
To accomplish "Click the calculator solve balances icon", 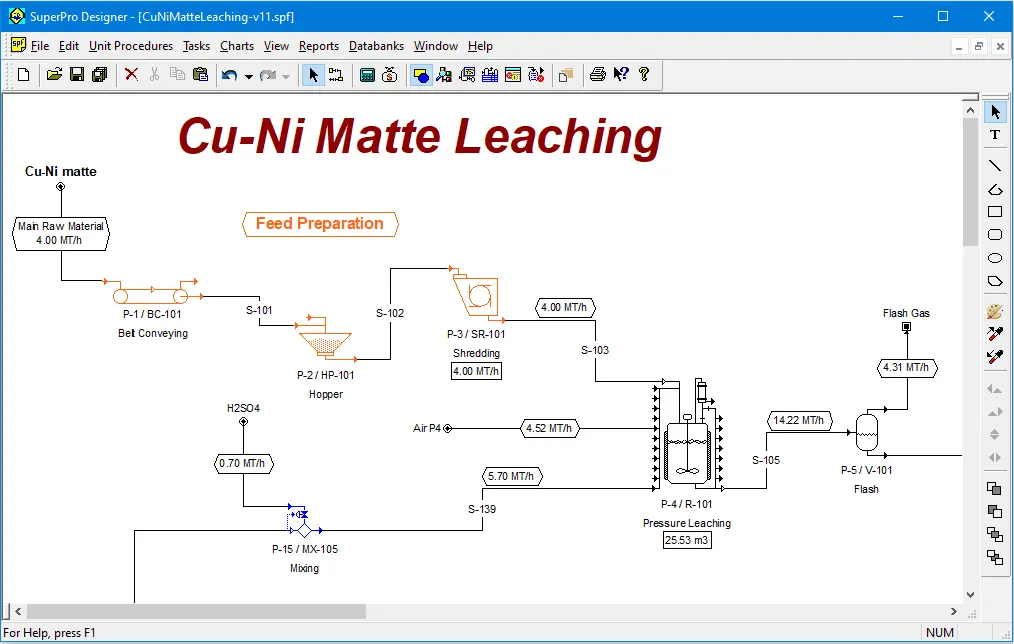I will pos(367,75).
